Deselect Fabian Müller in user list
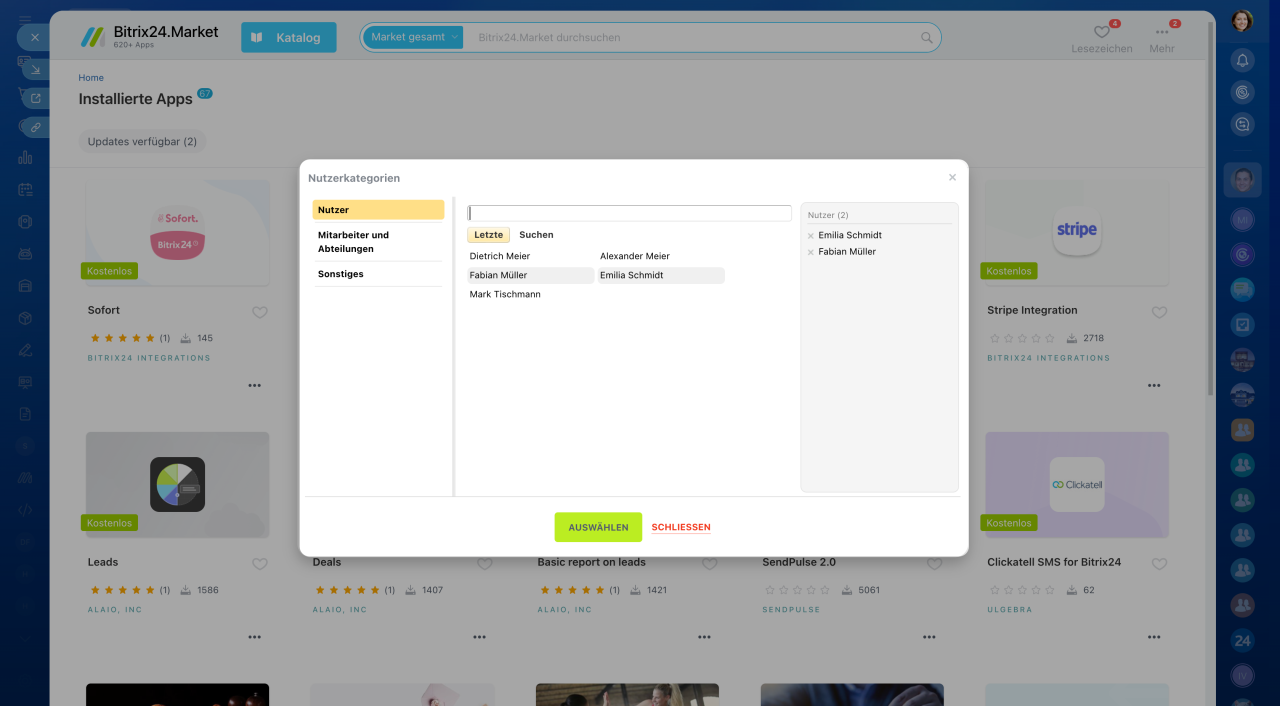This screenshot has height=706, width=1280. (530, 275)
